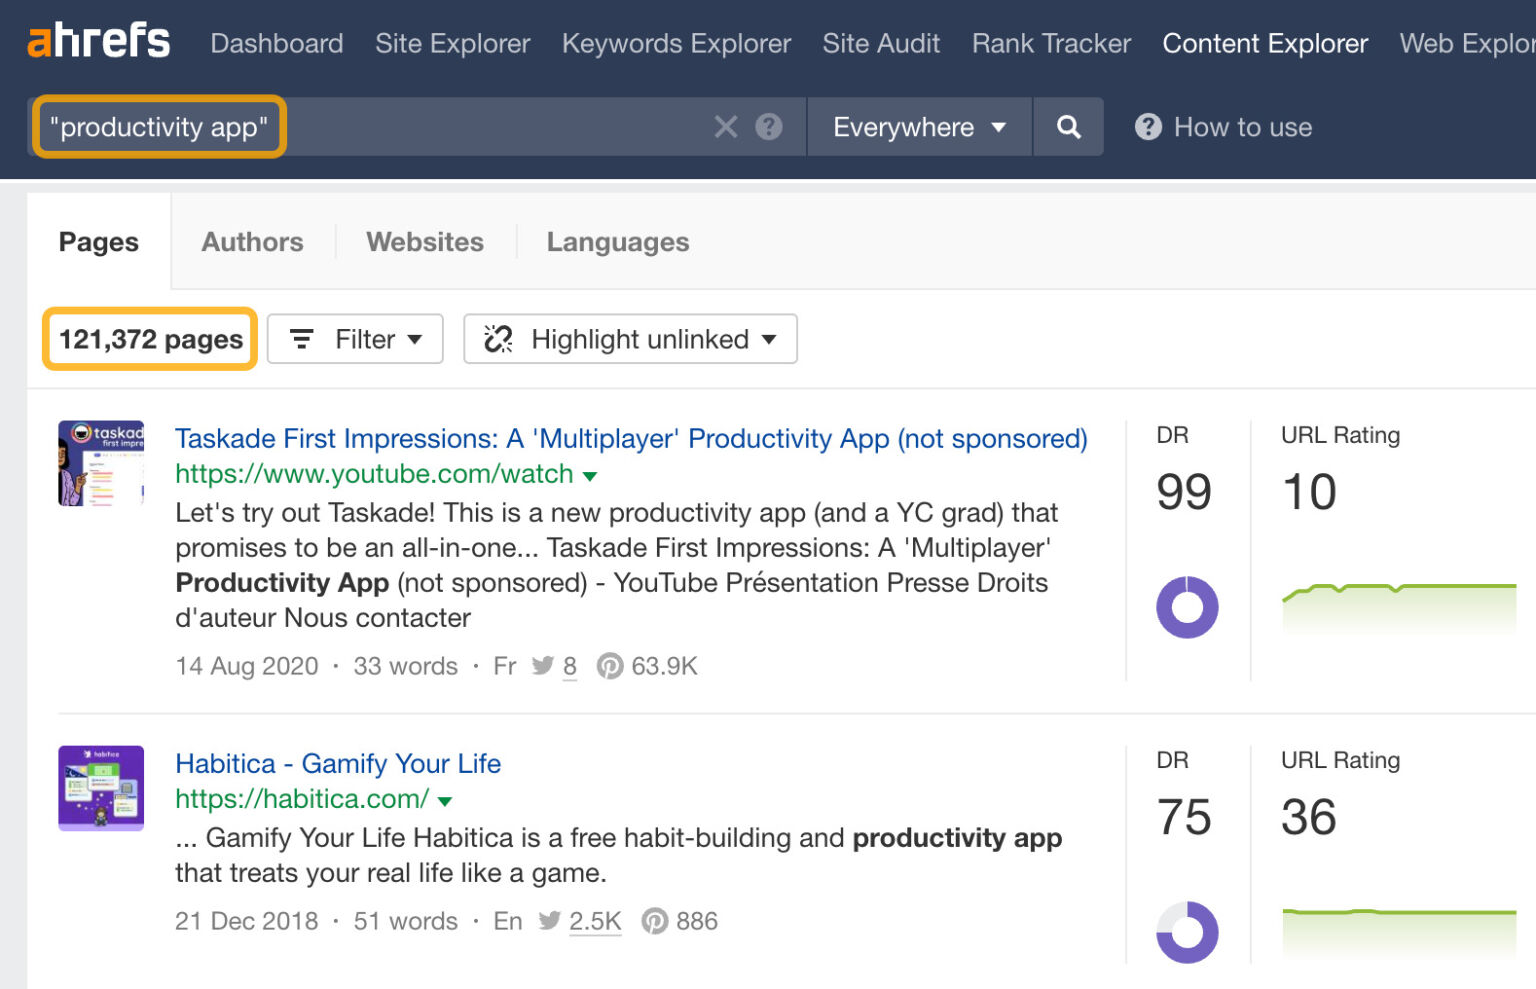Switch to the Languages tab
The width and height of the screenshot is (1536, 989).
(x=617, y=242)
